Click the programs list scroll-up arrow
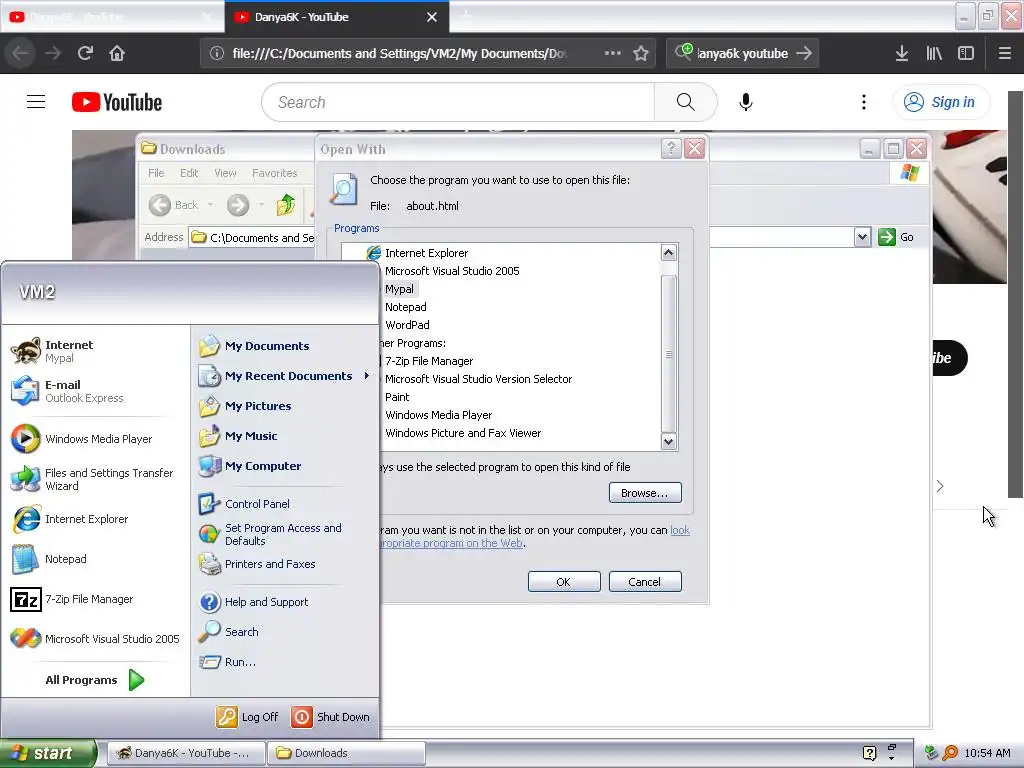 [668, 253]
